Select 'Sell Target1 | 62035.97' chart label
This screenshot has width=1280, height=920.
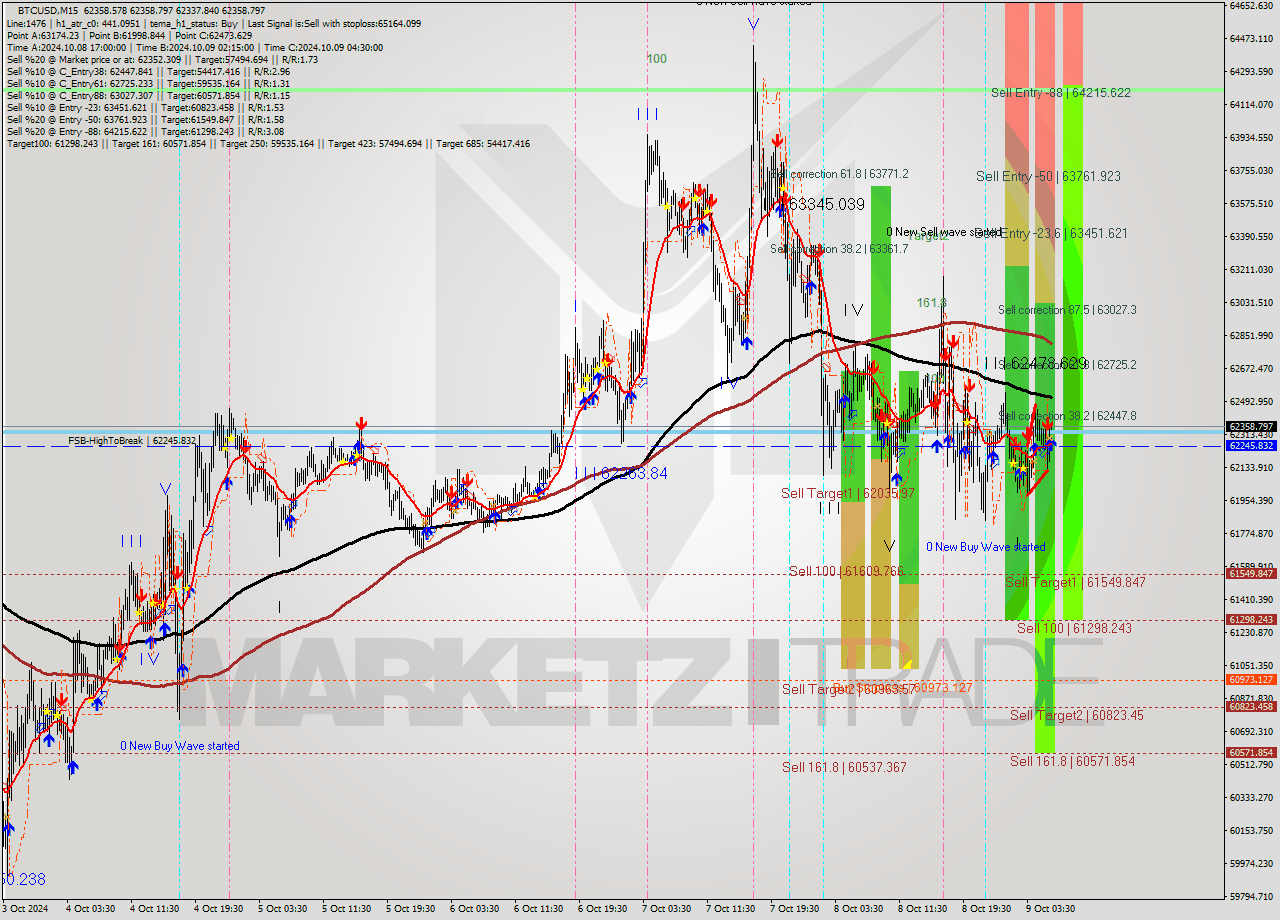848,493
